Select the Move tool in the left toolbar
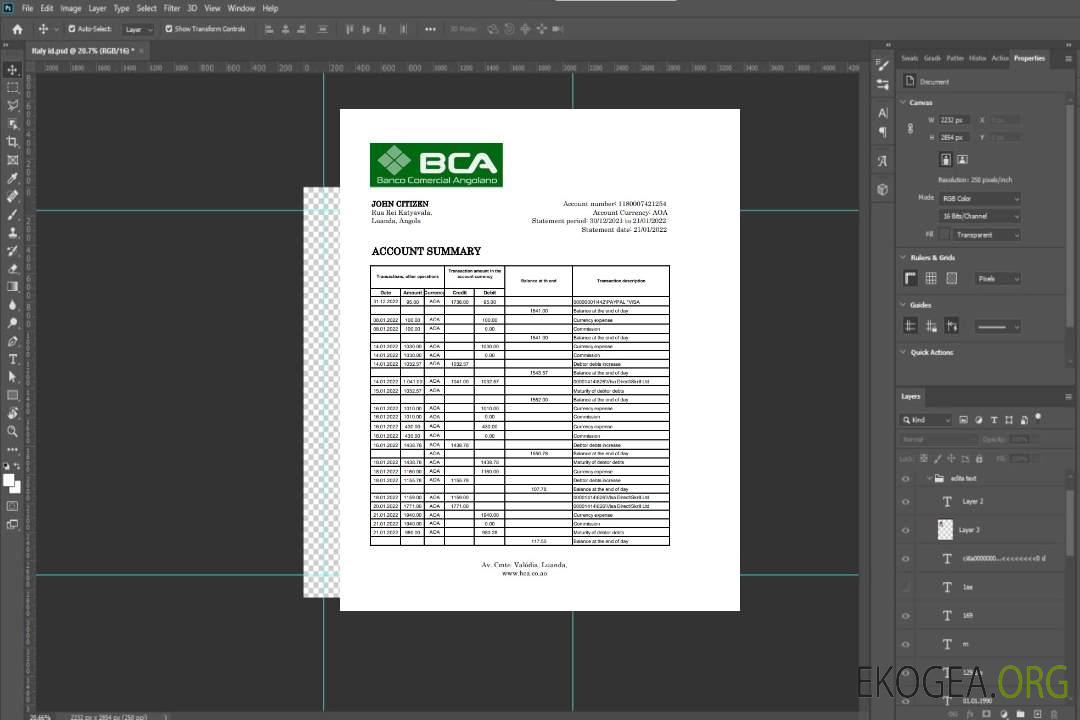 [12, 70]
